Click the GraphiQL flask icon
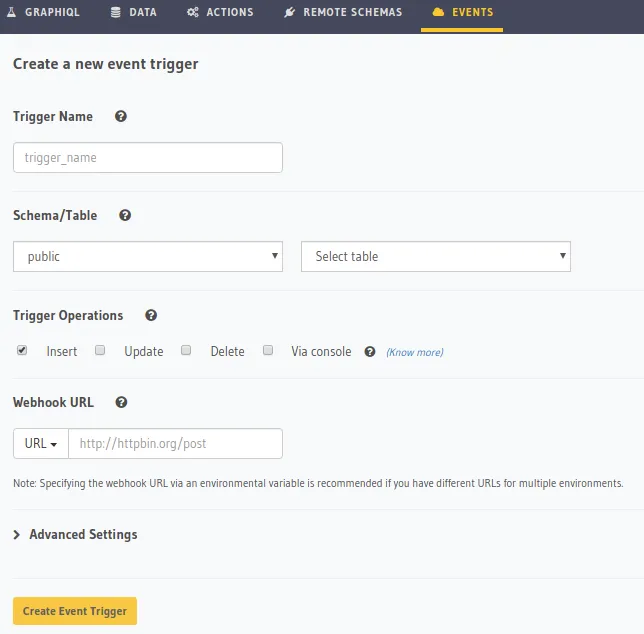Viewport: 644px width, 634px height. coord(14,13)
